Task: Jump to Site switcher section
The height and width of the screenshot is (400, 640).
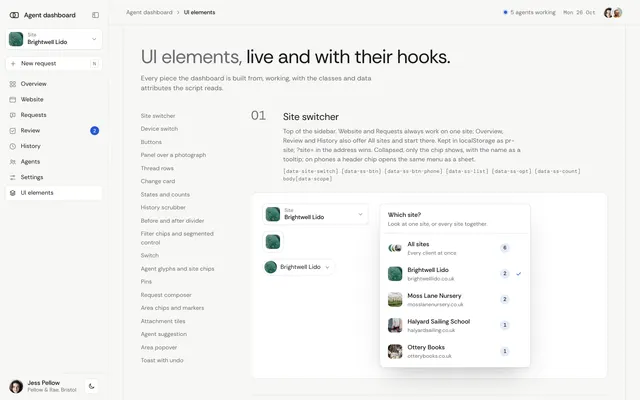Action: pyautogui.click(x=158, y=116)
